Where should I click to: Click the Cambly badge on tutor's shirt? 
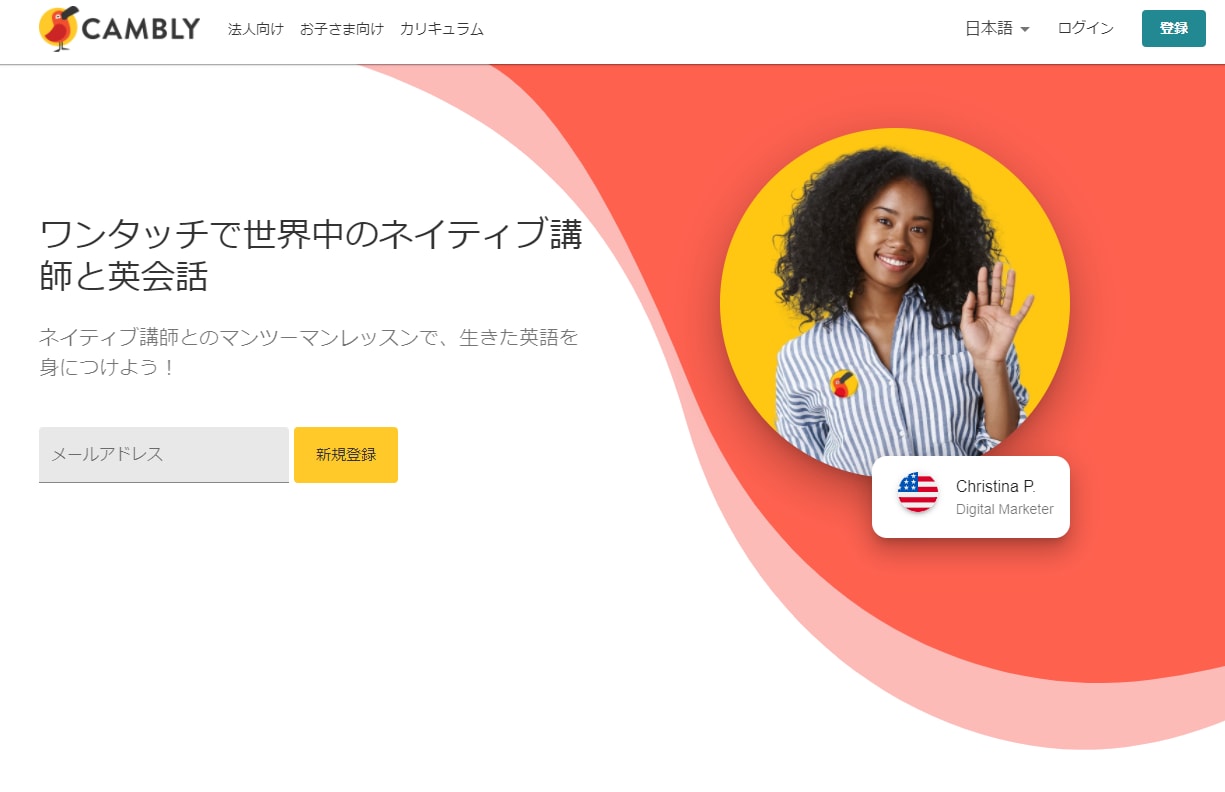coord(844,383)
